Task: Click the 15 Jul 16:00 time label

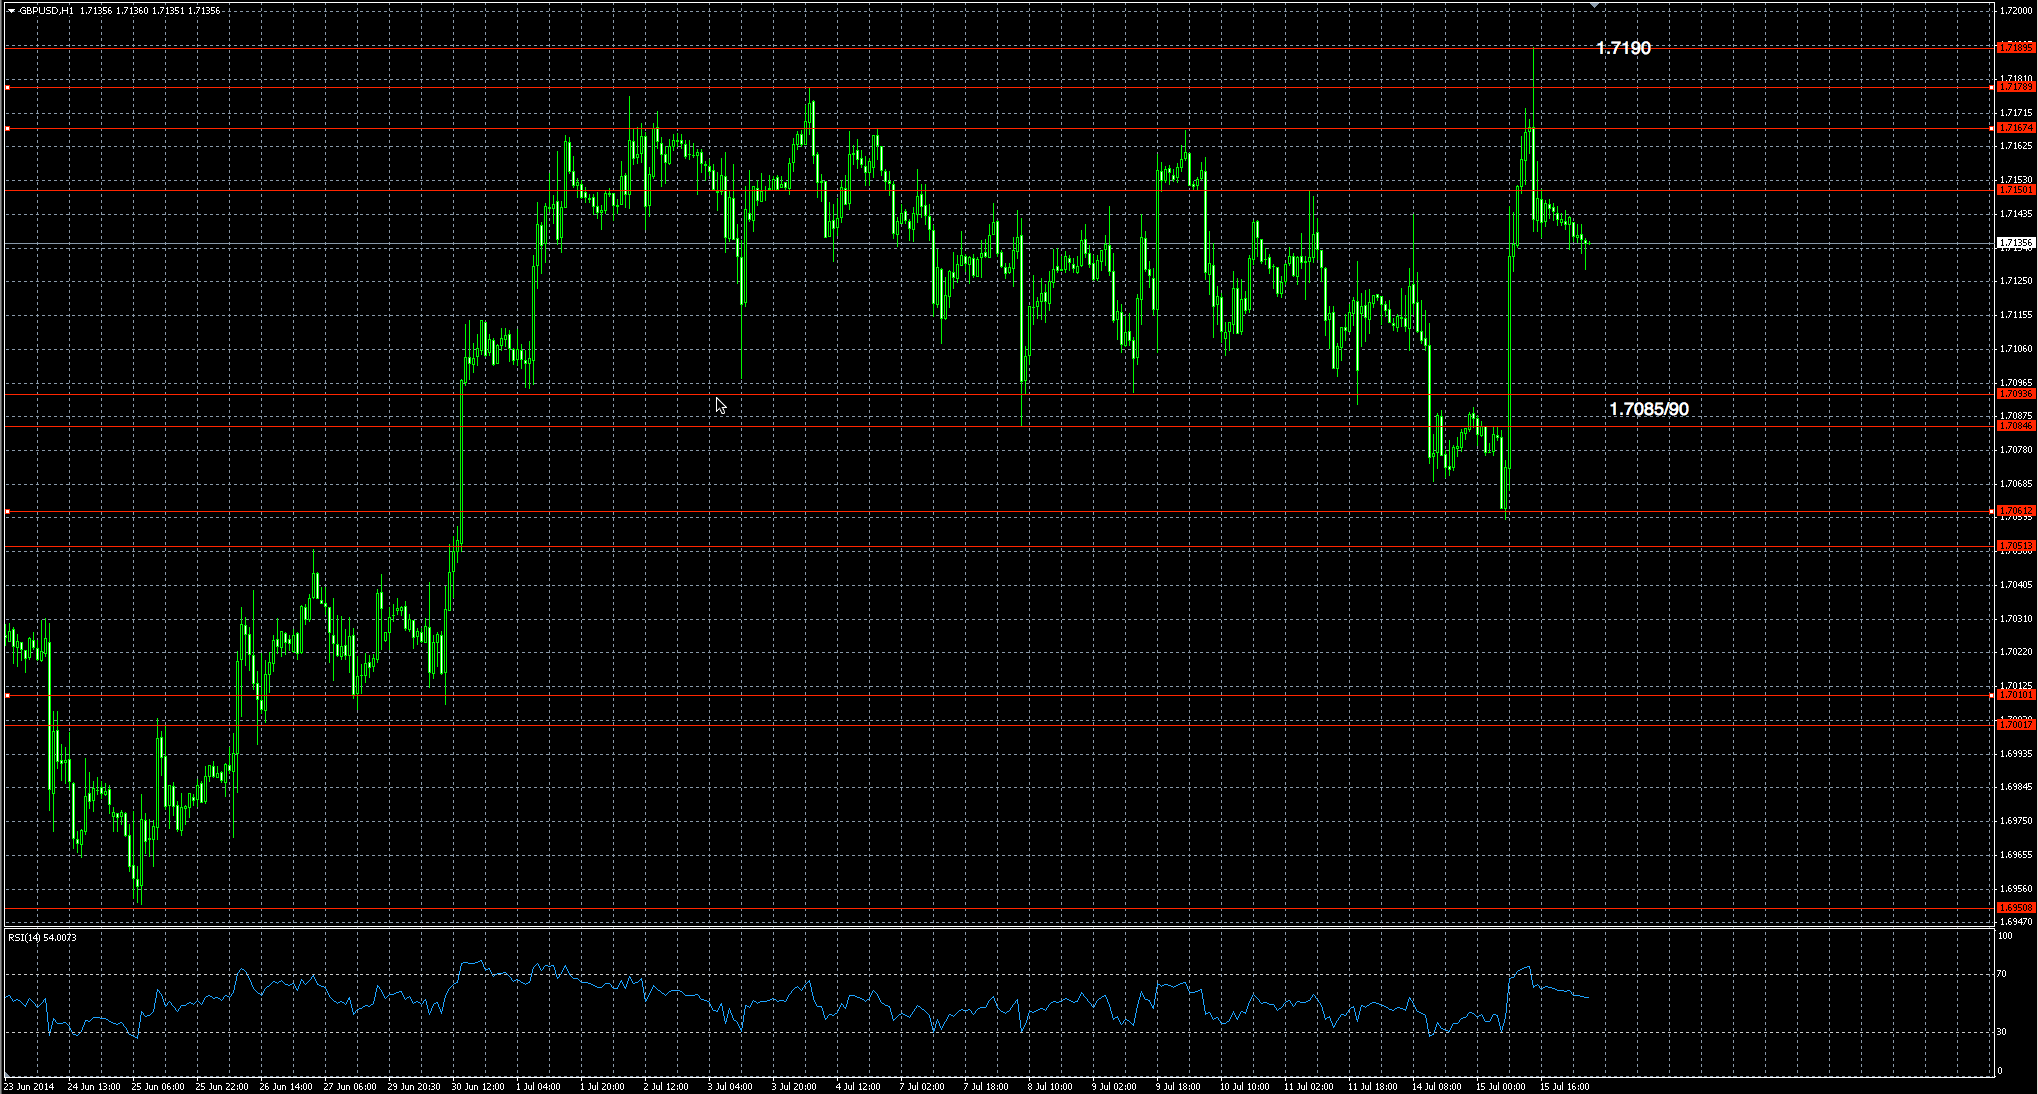Action: [x=1564, y=1086]
